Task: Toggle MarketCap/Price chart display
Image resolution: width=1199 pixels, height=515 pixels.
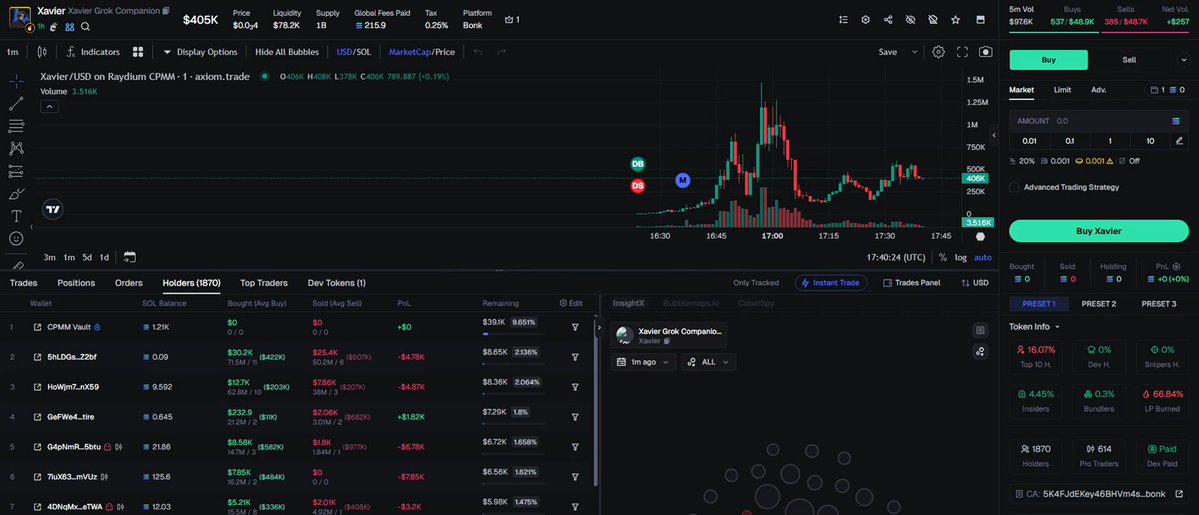Action: pos(421,52)
